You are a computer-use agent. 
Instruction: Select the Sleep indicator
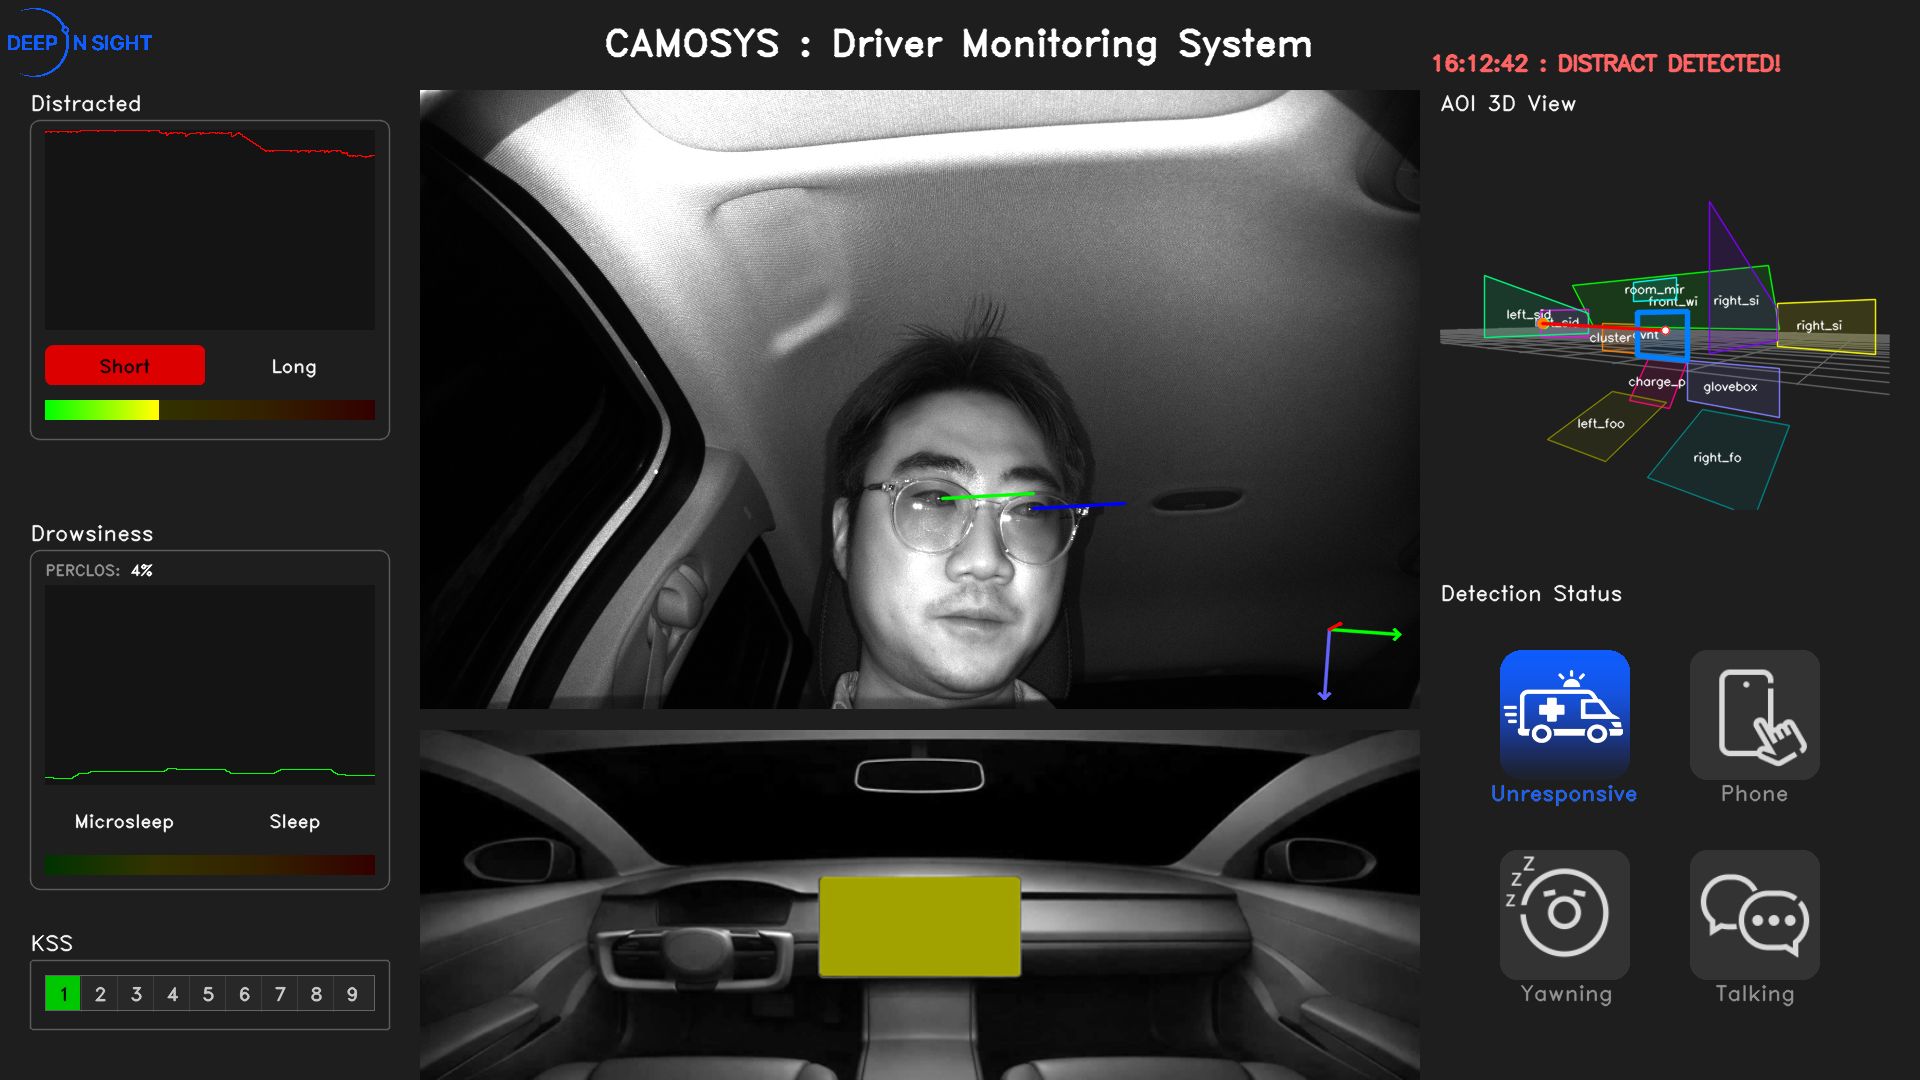pyautogui.click(x=294, y=821)
